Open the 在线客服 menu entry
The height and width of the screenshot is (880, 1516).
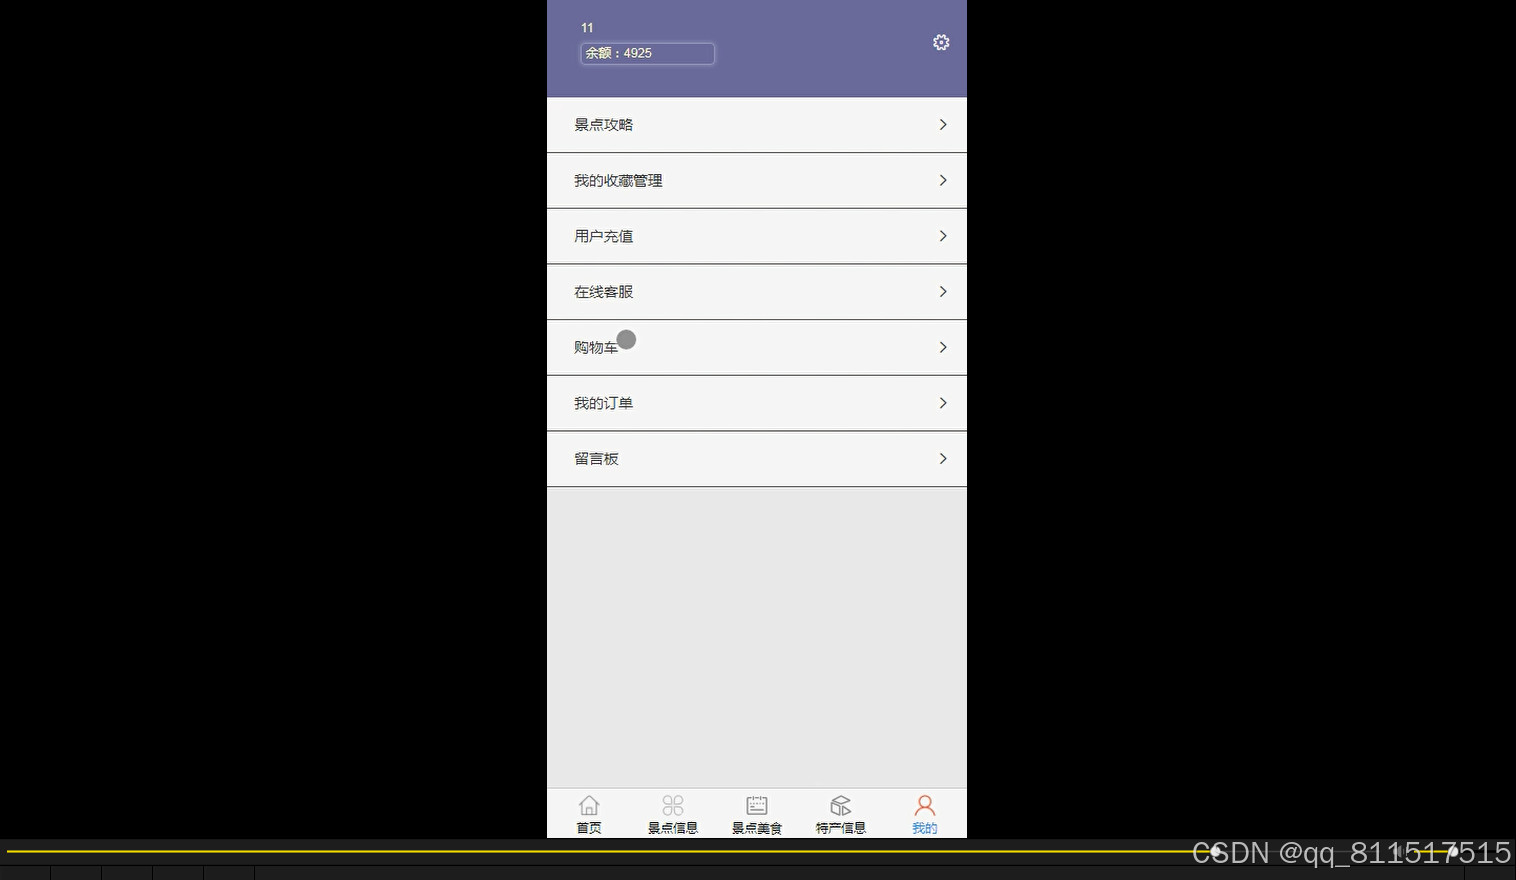point(757,292)
